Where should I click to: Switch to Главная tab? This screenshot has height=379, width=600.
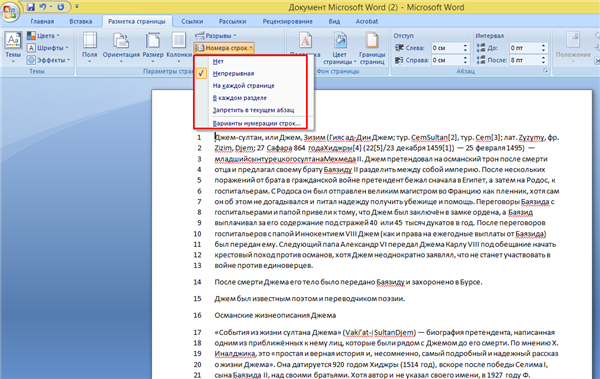point(42,21)
